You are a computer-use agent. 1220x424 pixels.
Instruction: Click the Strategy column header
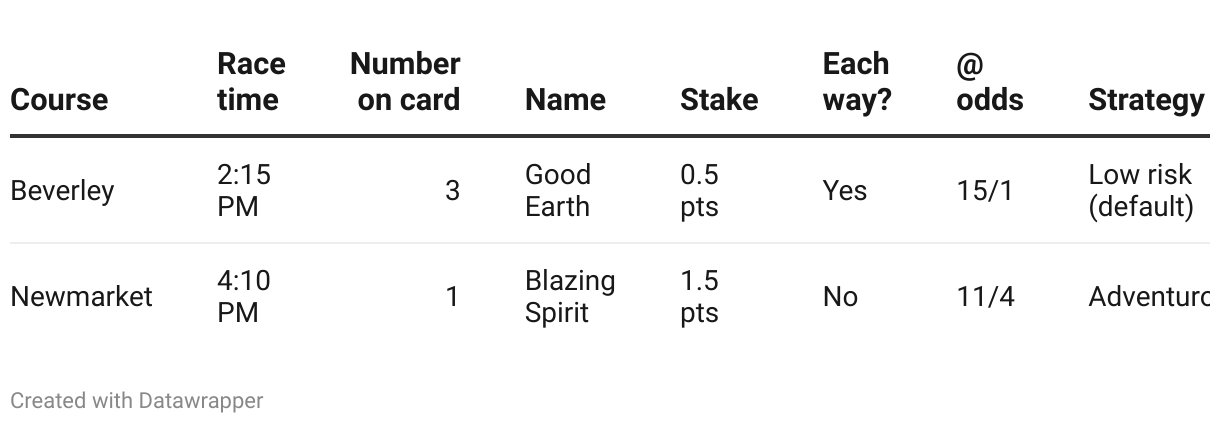coord(1146,100)
